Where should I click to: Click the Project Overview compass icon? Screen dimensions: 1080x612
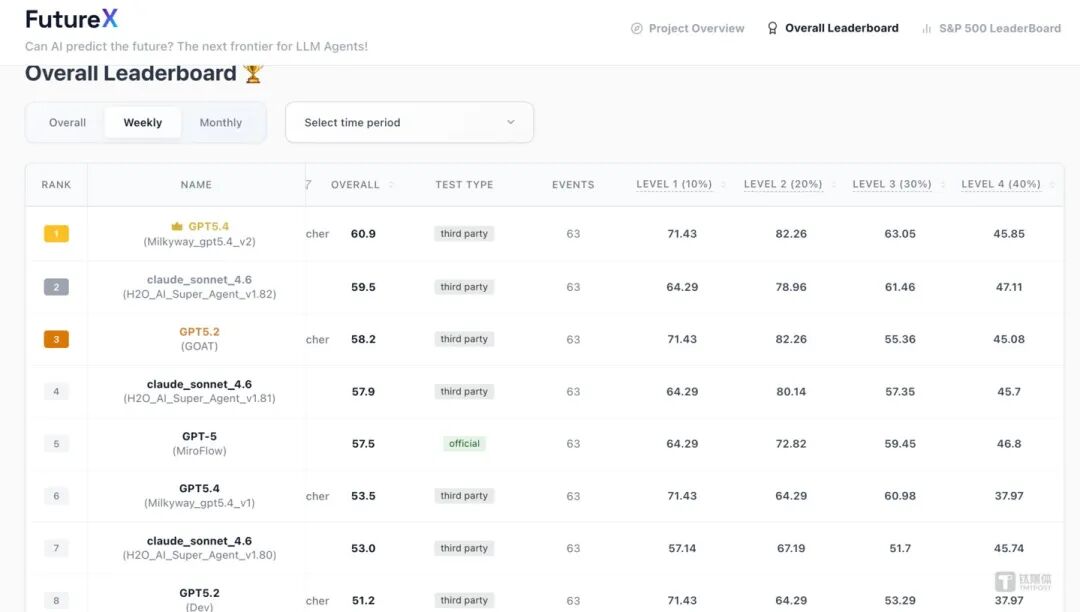click(x=637, y=29)
